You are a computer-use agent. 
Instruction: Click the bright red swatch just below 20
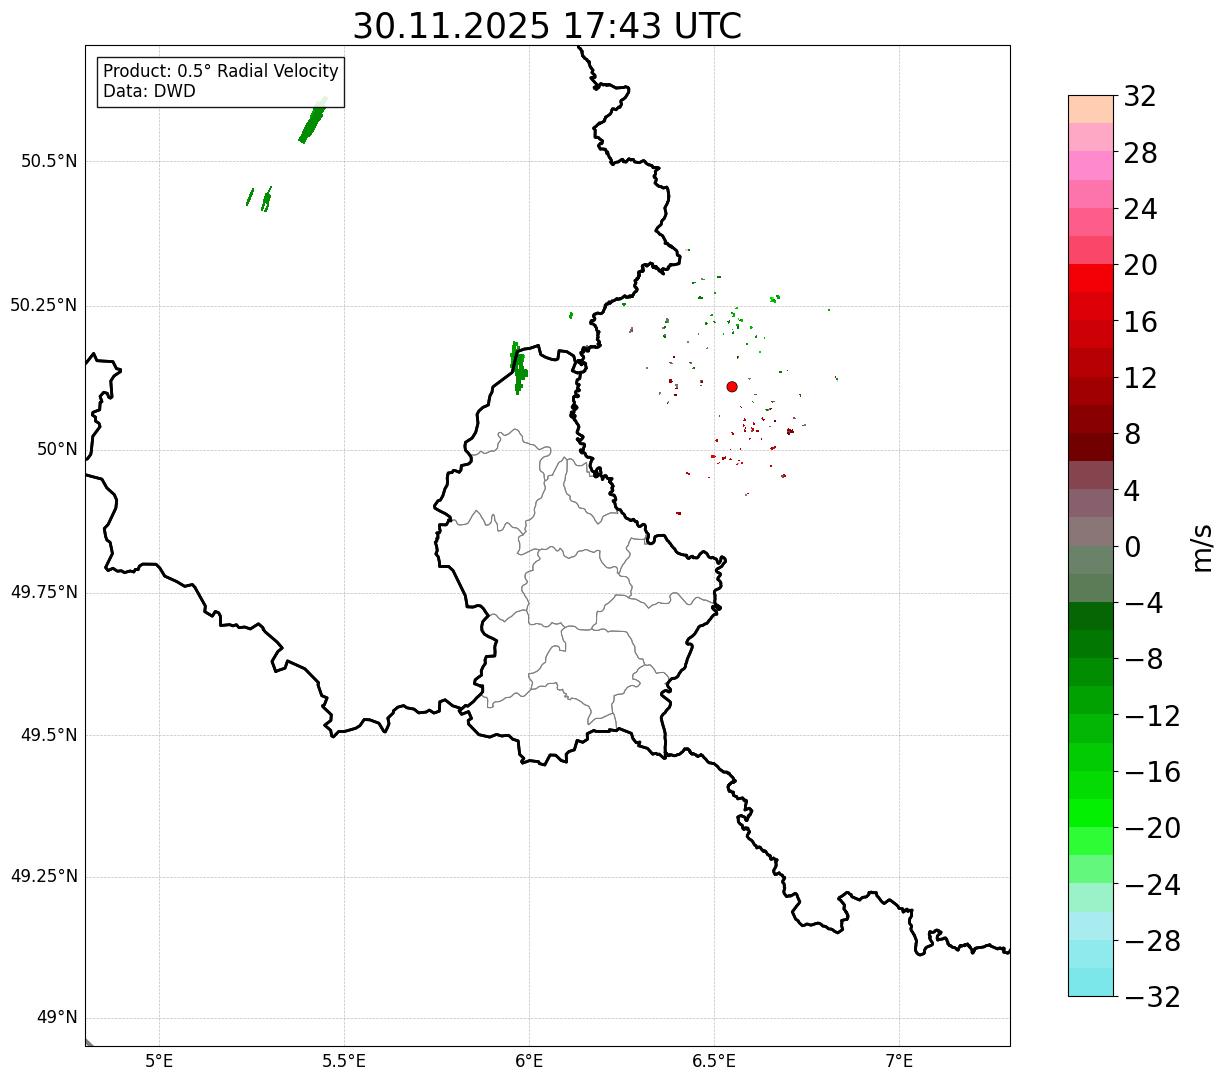[x=1091, y=278]
